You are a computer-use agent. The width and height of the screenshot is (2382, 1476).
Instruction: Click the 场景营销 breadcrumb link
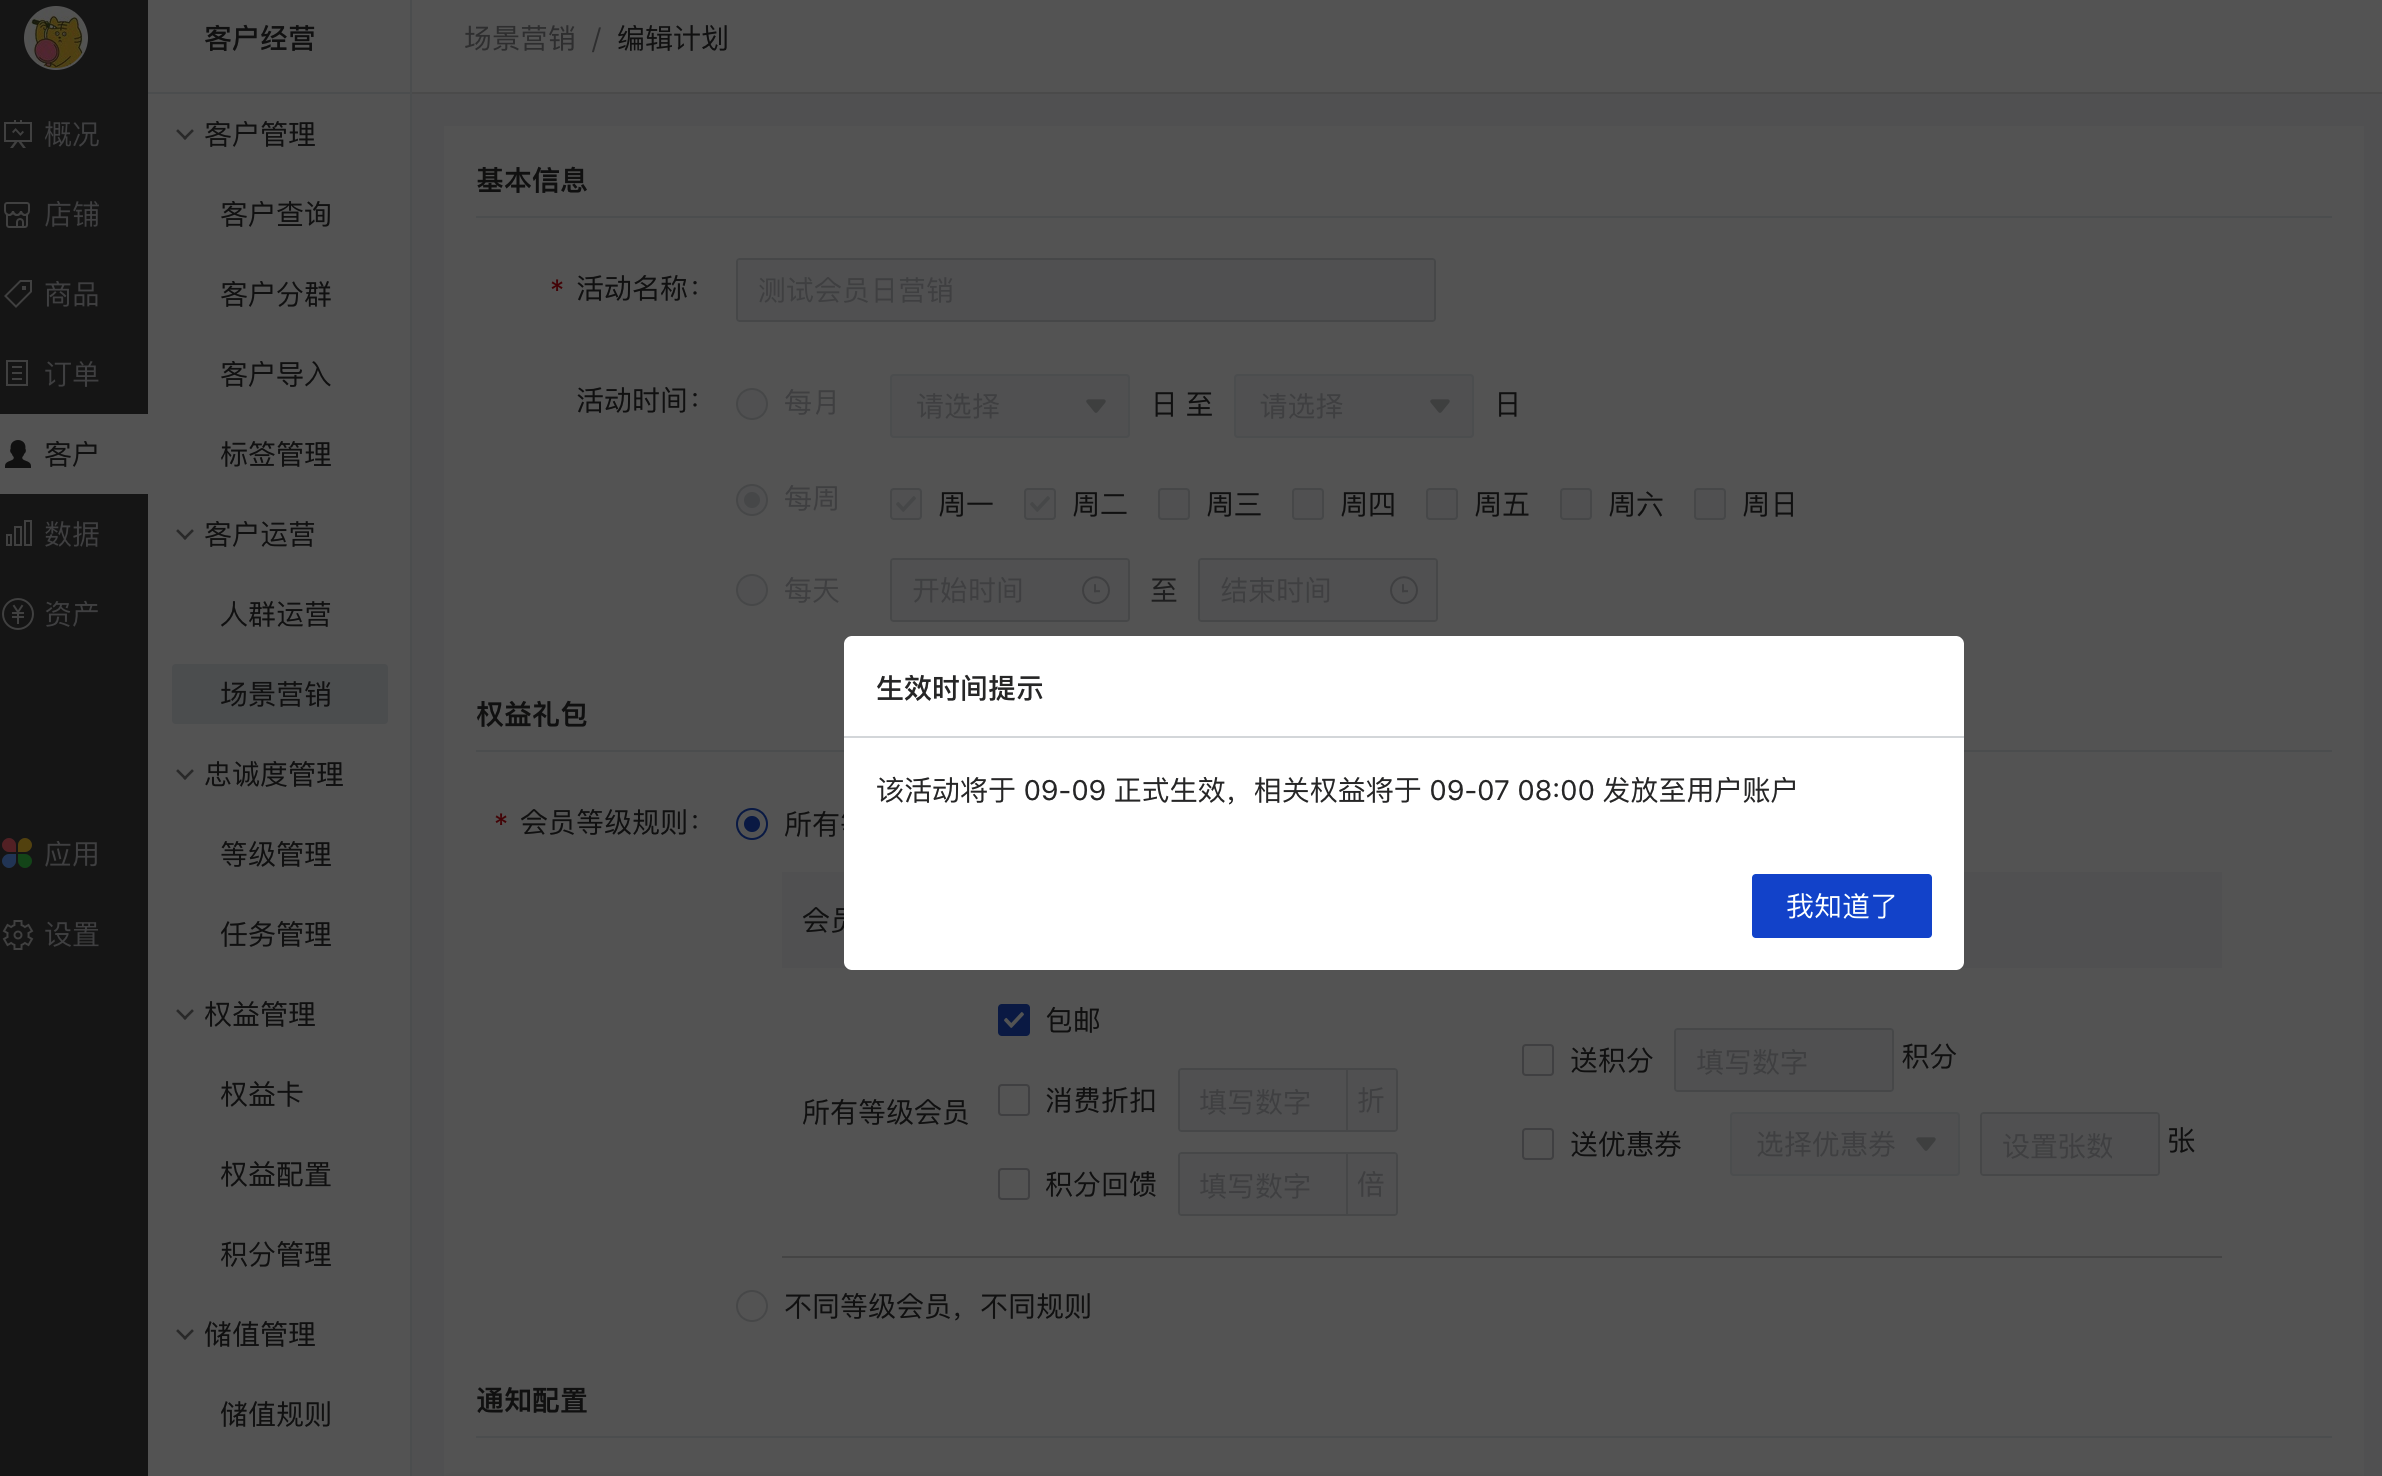(x=520, y=39)
